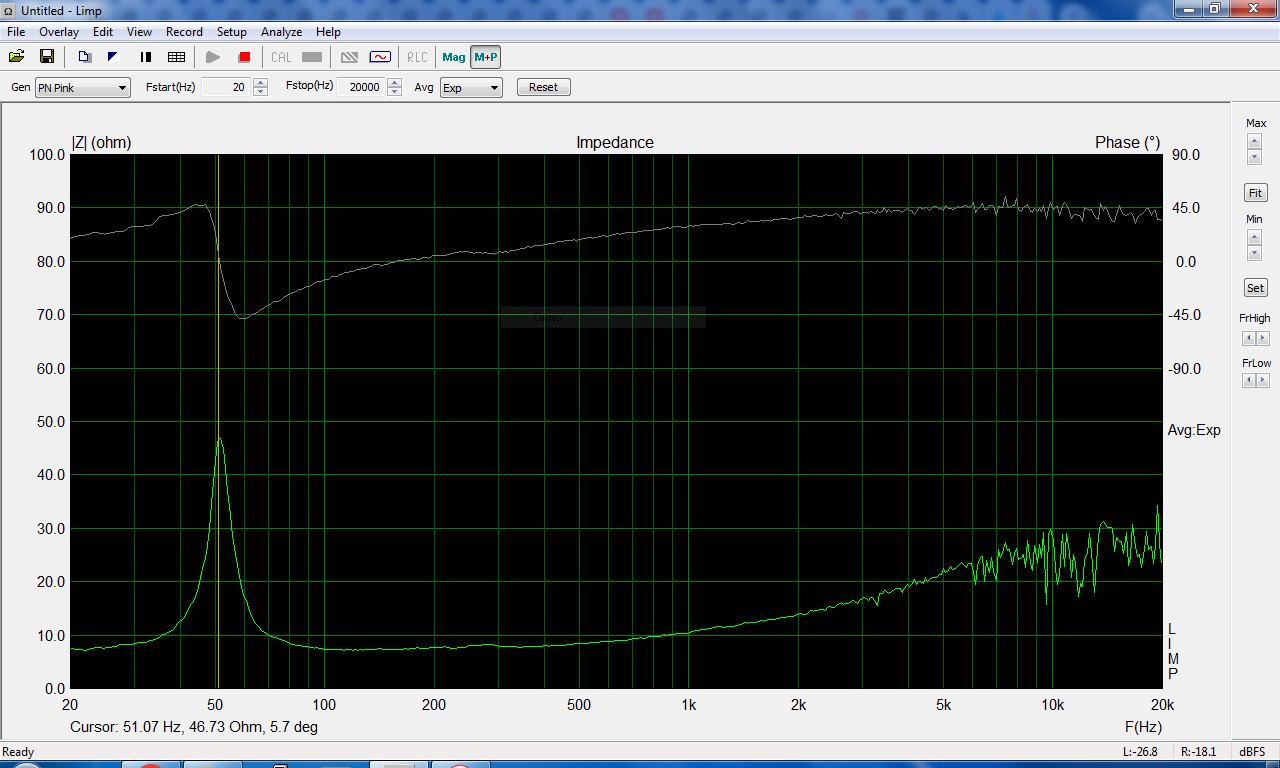1280x768 pixels.
Task: Click the R:-18.1 level in status bar
Action: coord(1198,752)
